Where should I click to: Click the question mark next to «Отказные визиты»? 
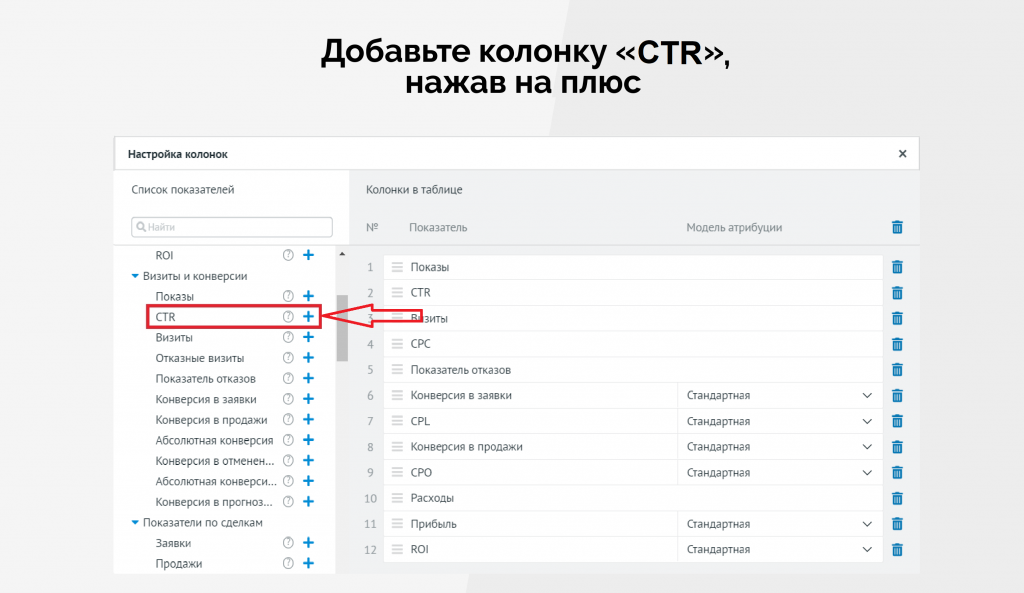click(288, 357)
